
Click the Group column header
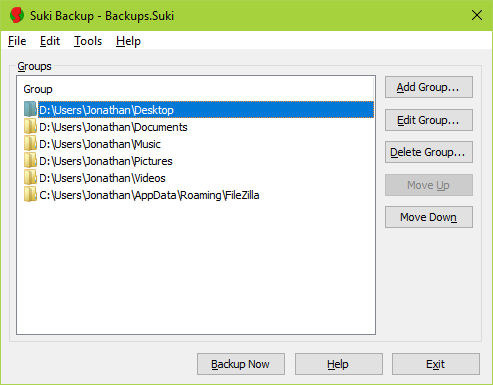point(38,89)
